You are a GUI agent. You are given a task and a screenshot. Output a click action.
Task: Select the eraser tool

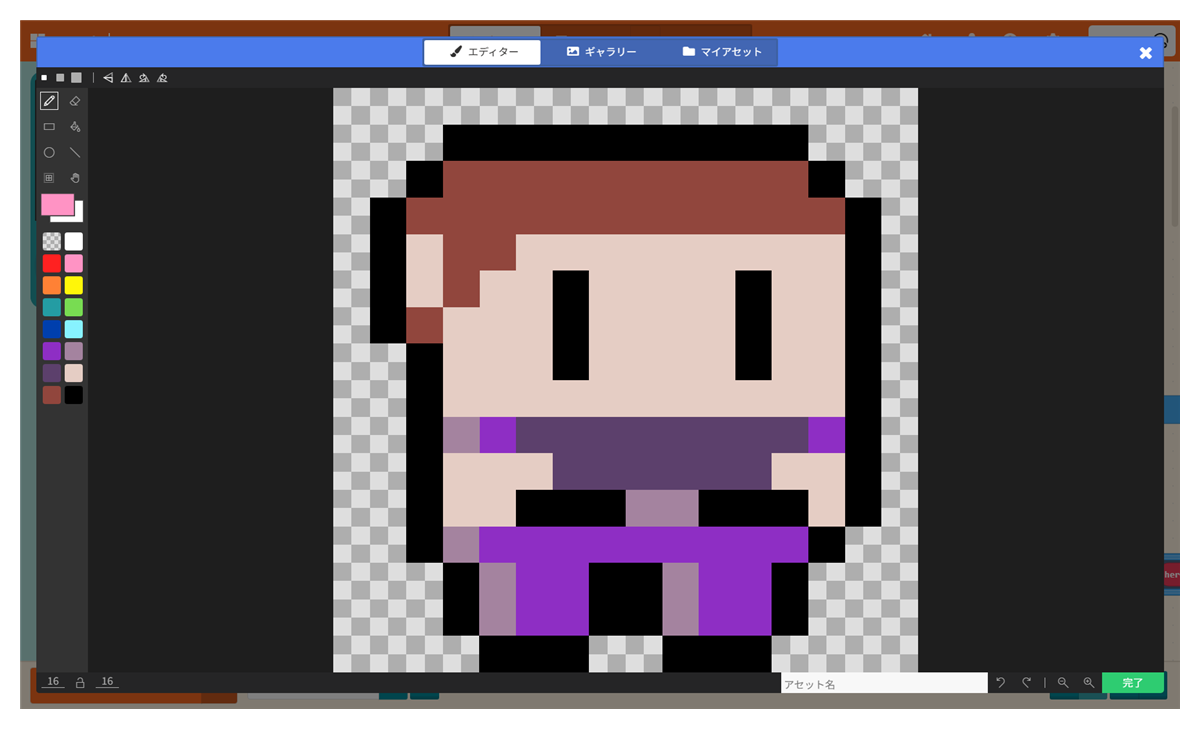75,101
